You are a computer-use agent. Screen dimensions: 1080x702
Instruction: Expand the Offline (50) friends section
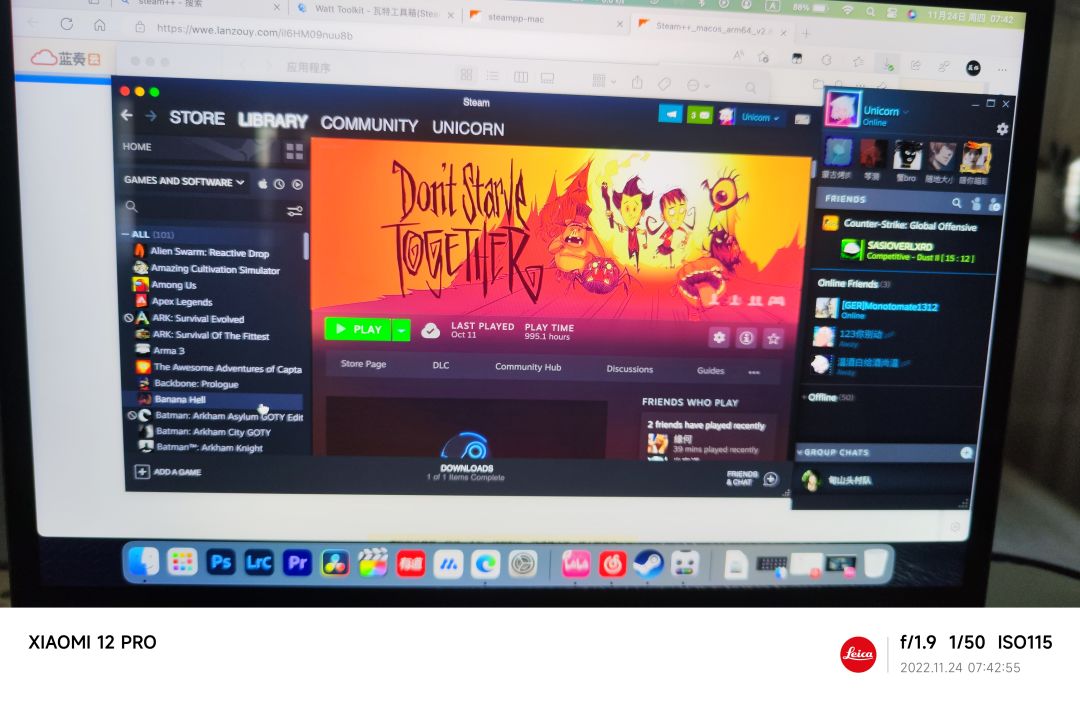(827, 398)
